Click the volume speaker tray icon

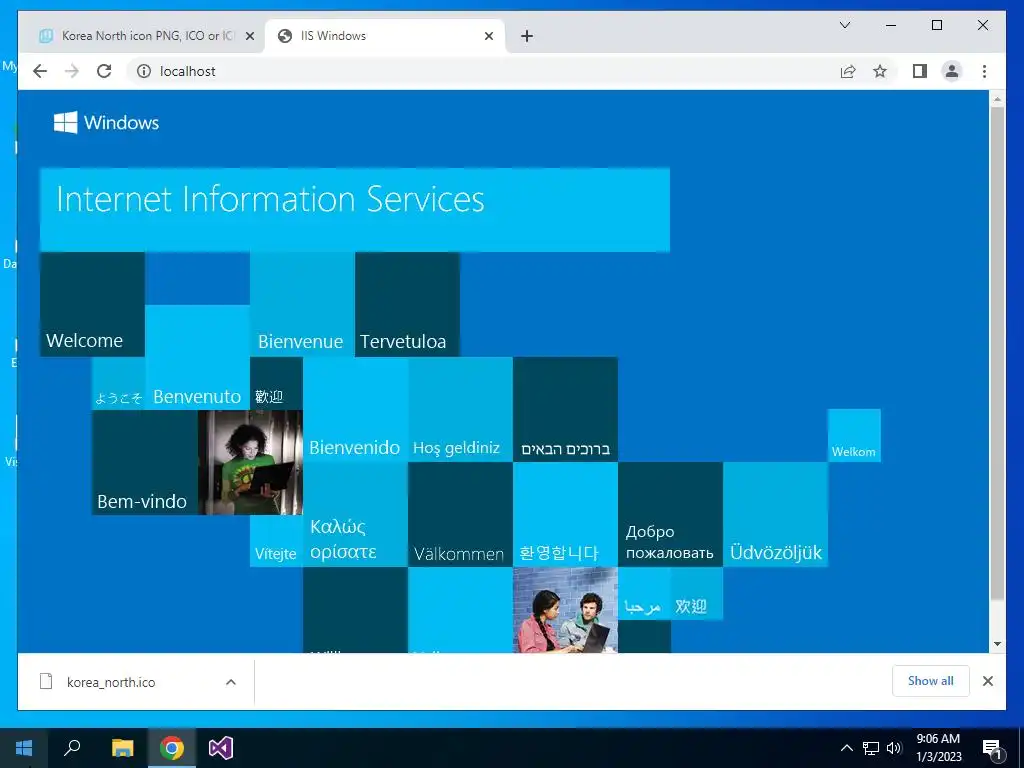(894, 748)
